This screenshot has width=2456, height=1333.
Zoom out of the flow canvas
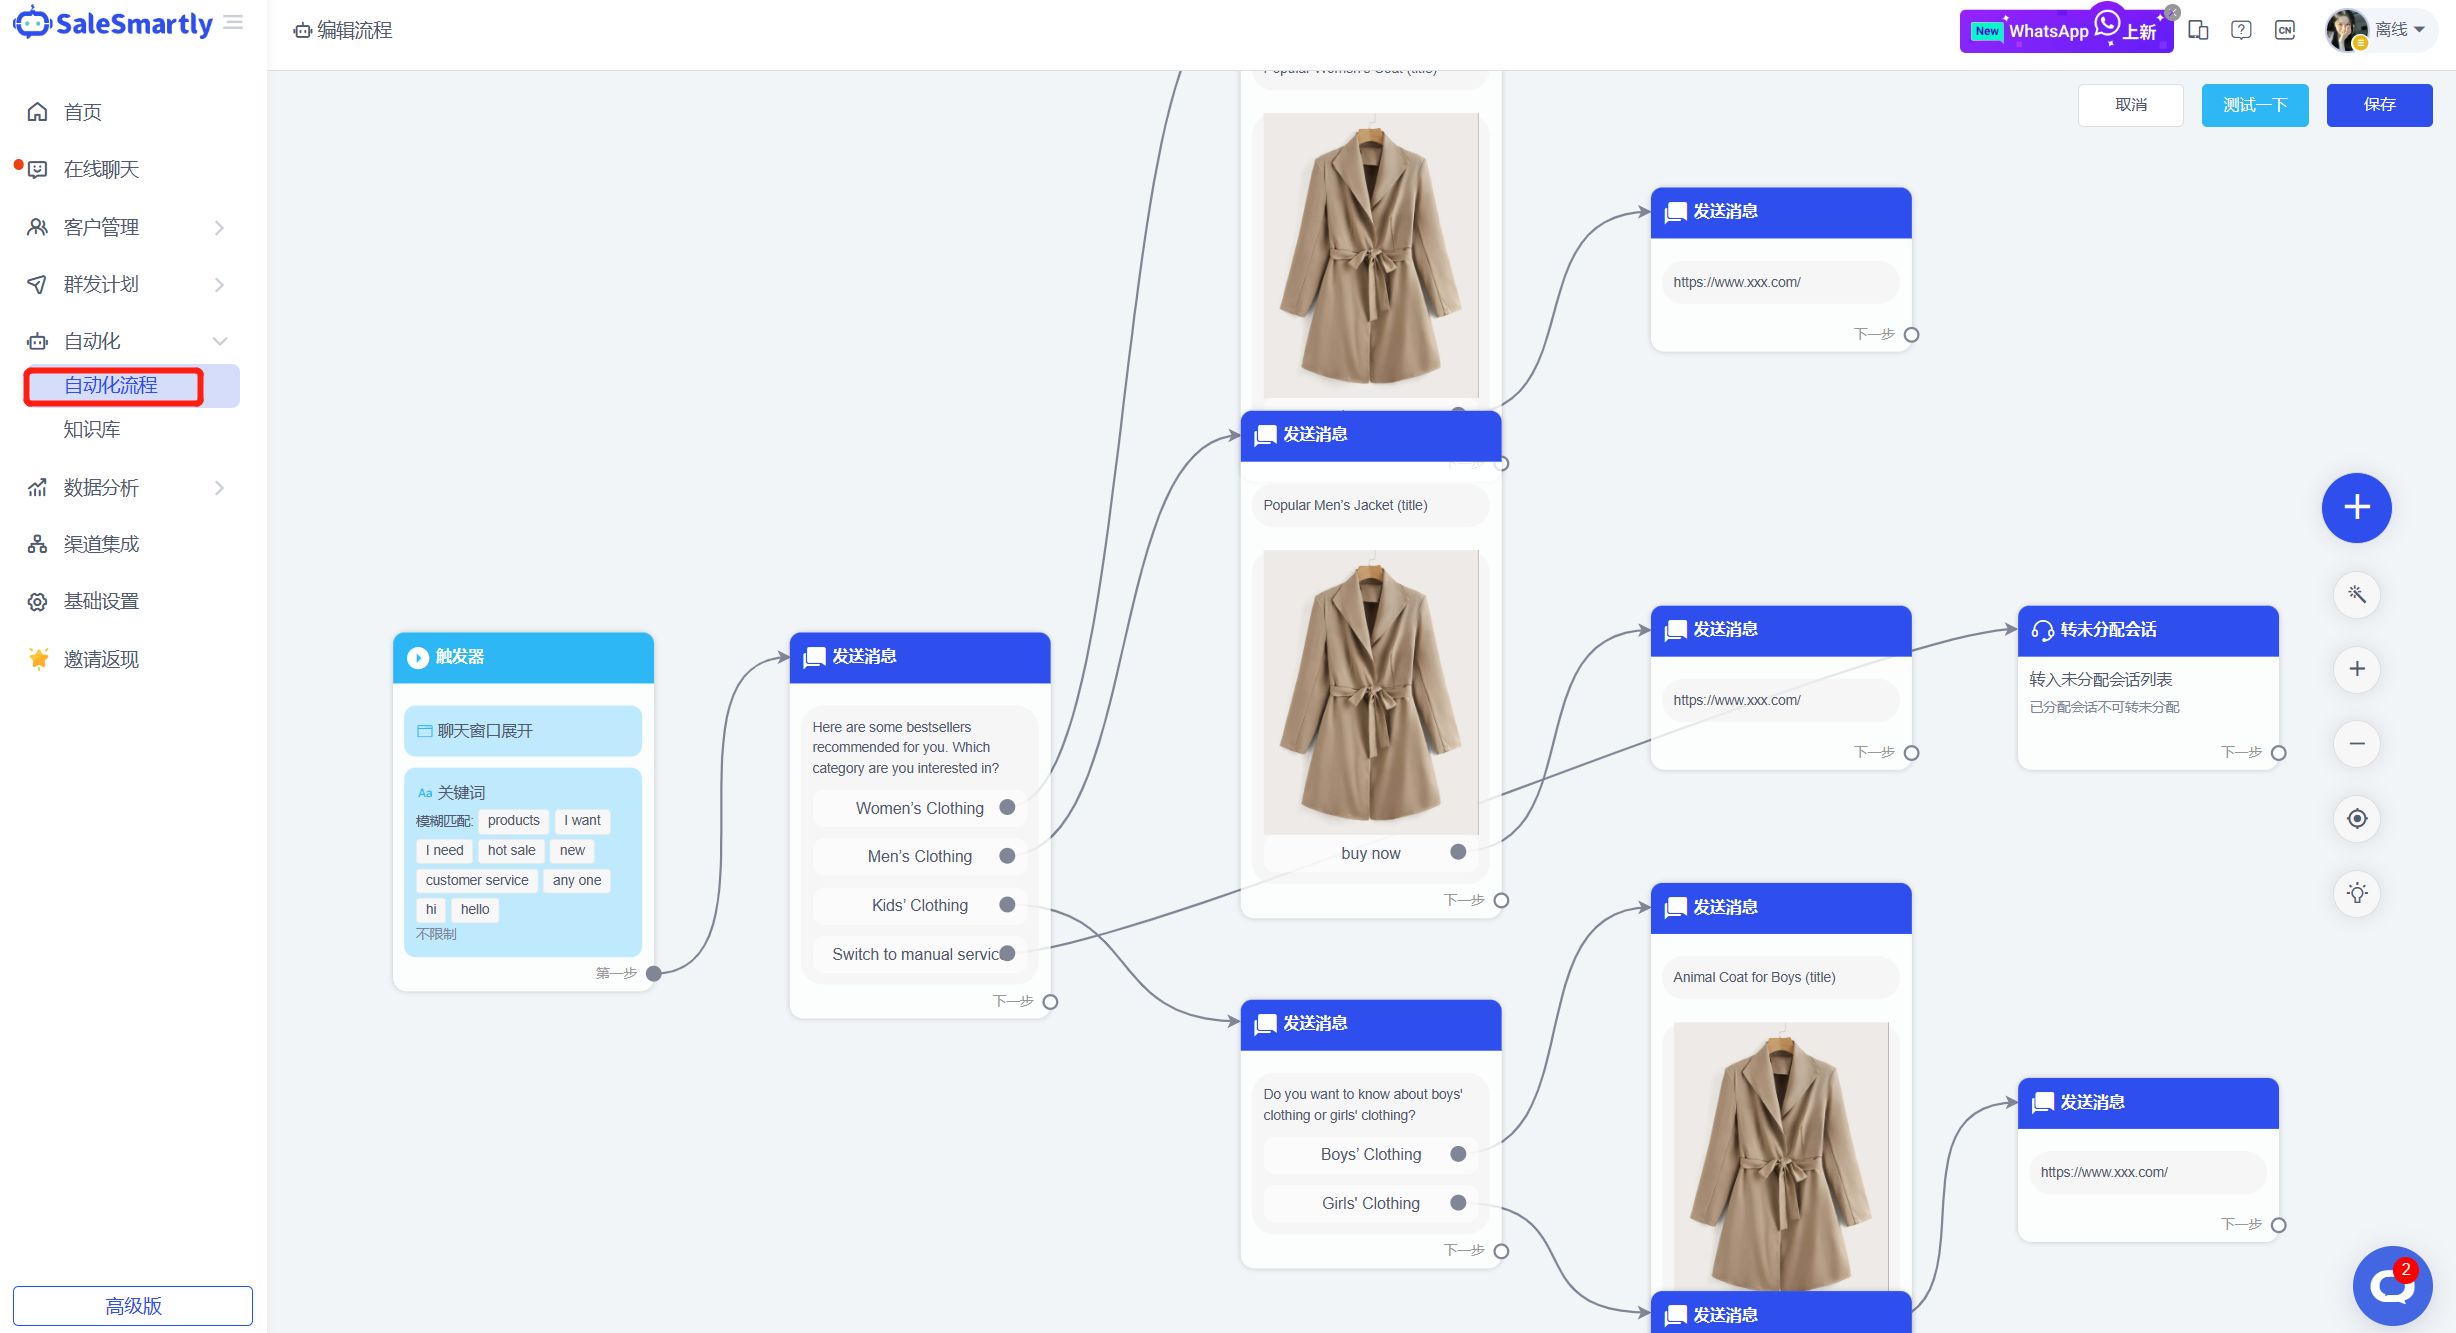click(x=2356, y=744)
